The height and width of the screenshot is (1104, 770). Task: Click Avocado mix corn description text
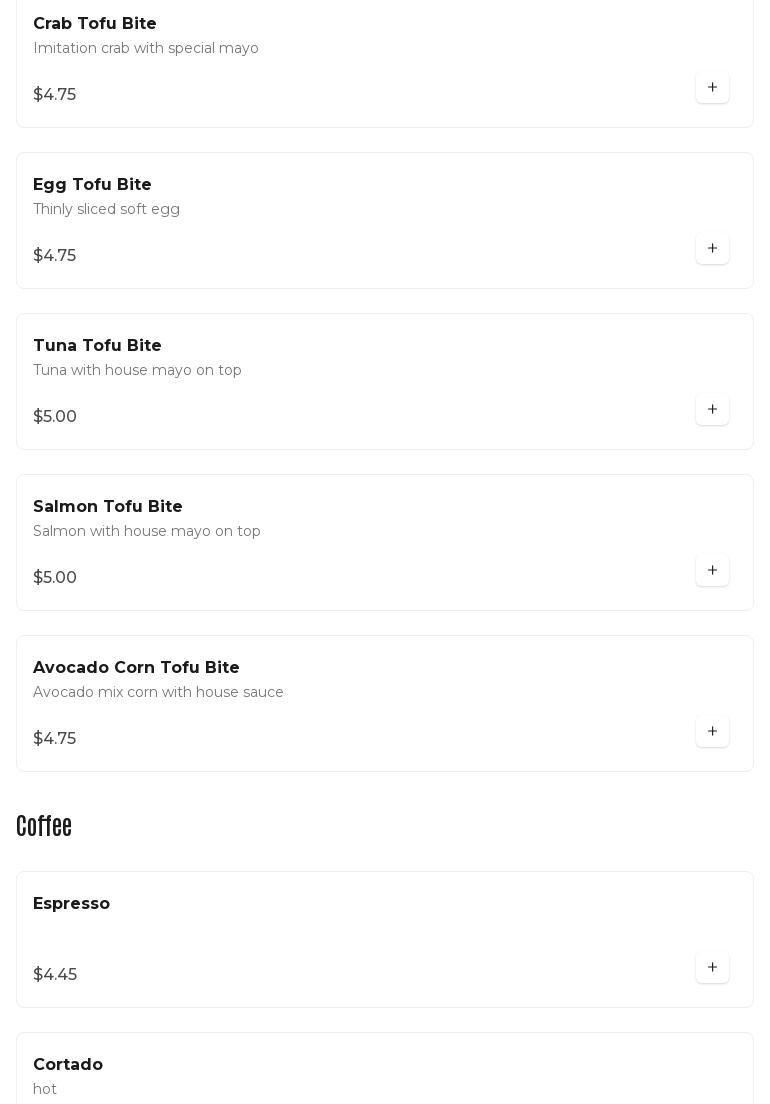(158, 693)
